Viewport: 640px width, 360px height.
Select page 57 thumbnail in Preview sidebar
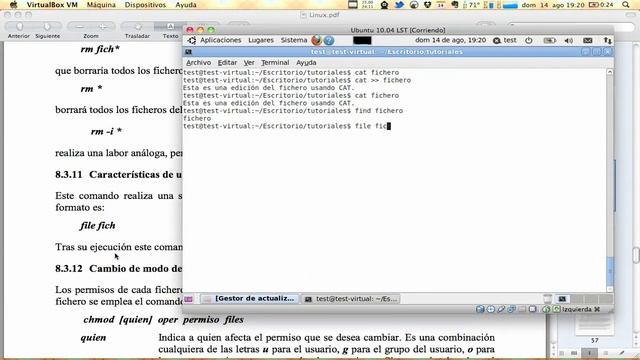click(x=594, y=325)
